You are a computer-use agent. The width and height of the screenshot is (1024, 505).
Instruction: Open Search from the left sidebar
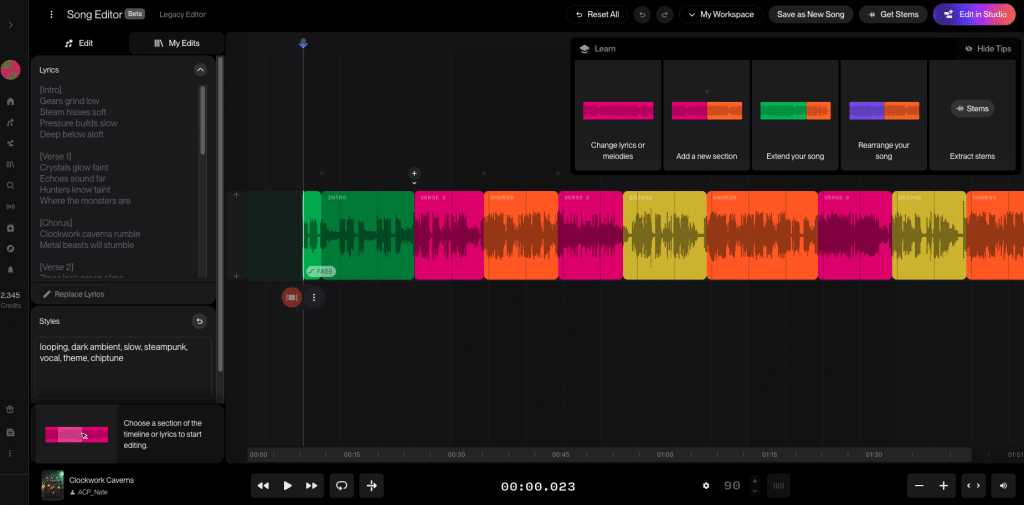point(10,185)
